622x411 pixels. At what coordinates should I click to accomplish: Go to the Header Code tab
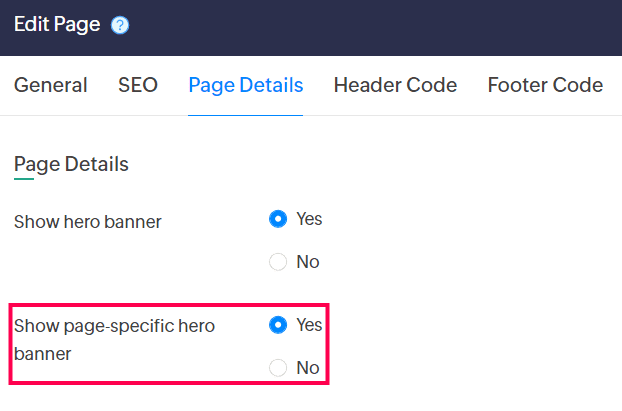pos(395,85)
